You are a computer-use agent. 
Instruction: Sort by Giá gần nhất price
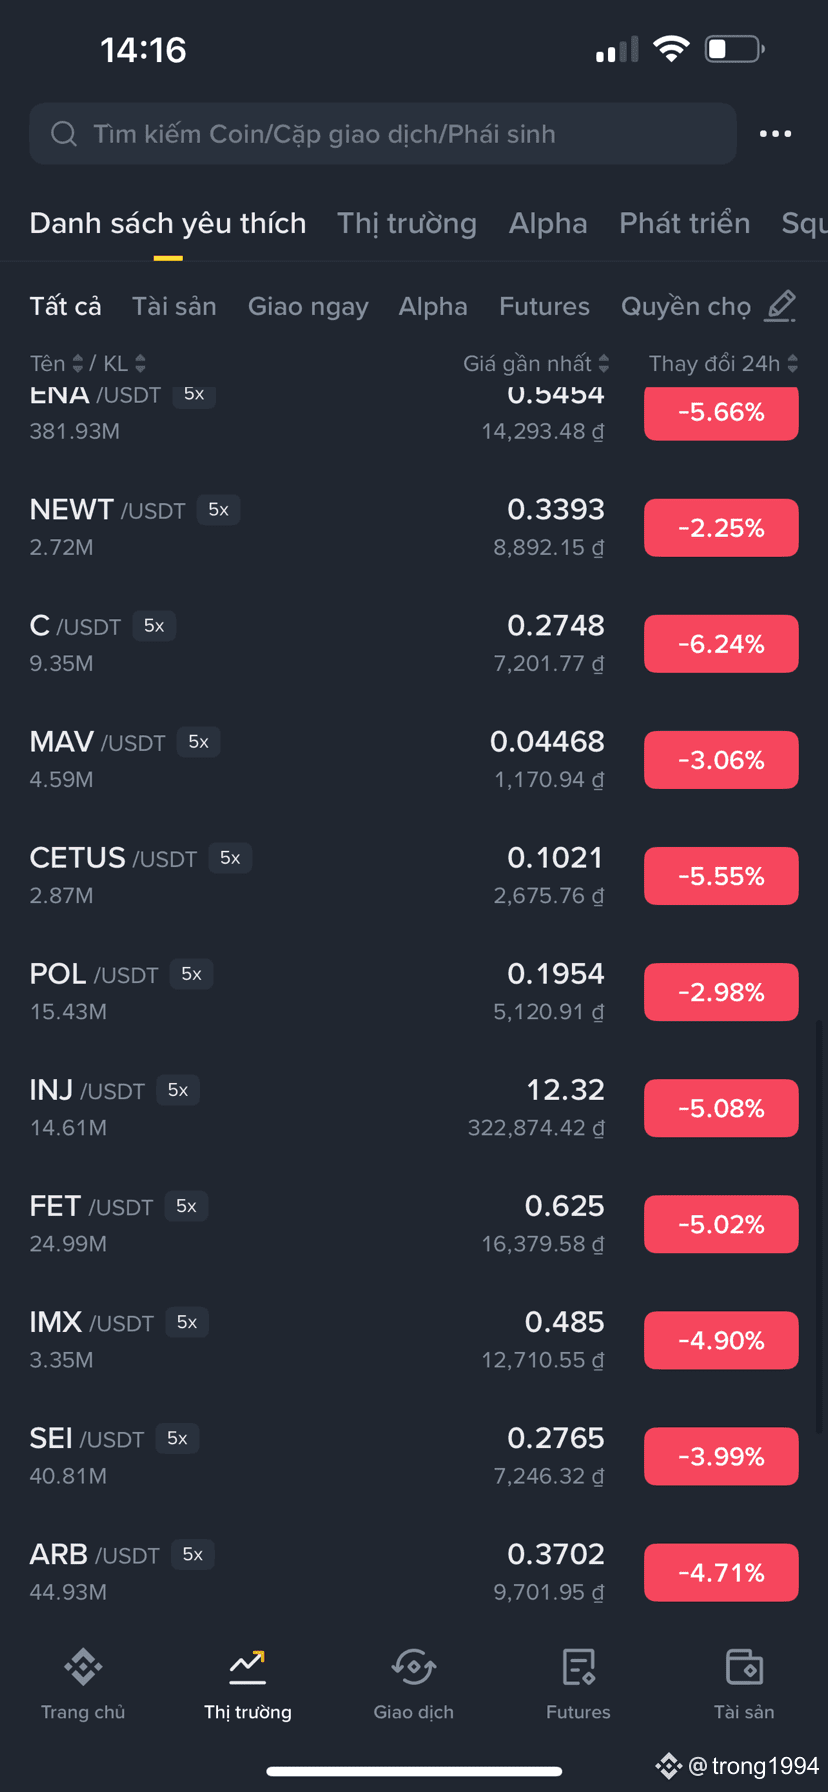point(536,364)
